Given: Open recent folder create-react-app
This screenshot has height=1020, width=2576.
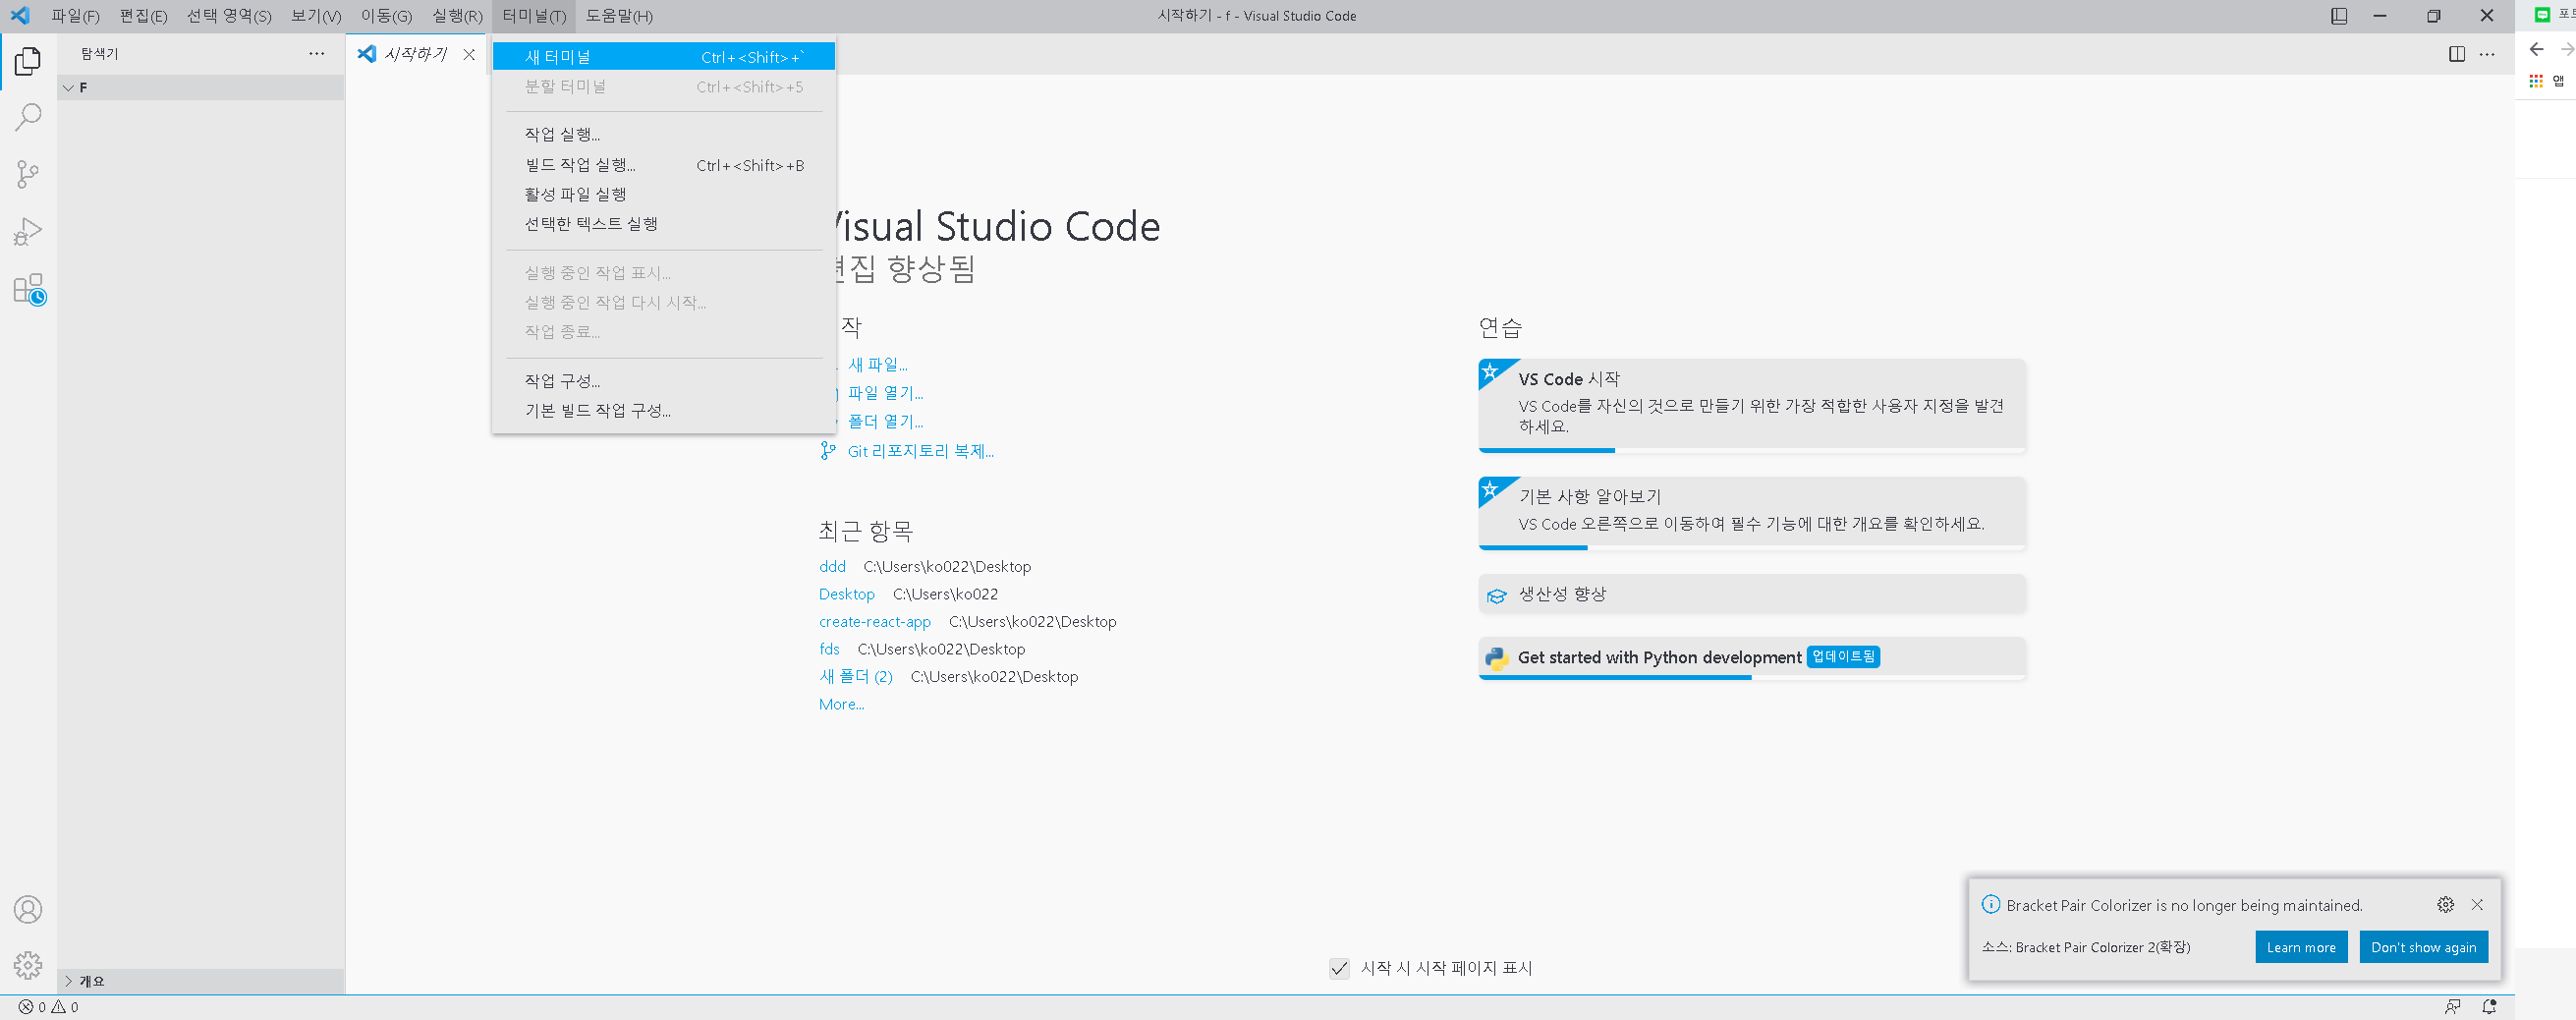Looking at the screenshot, I should (x=875, y=621).
